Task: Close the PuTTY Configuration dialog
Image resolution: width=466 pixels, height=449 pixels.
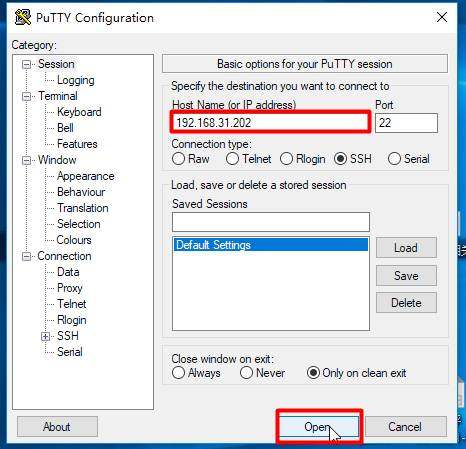Action: tap(442, 17)
